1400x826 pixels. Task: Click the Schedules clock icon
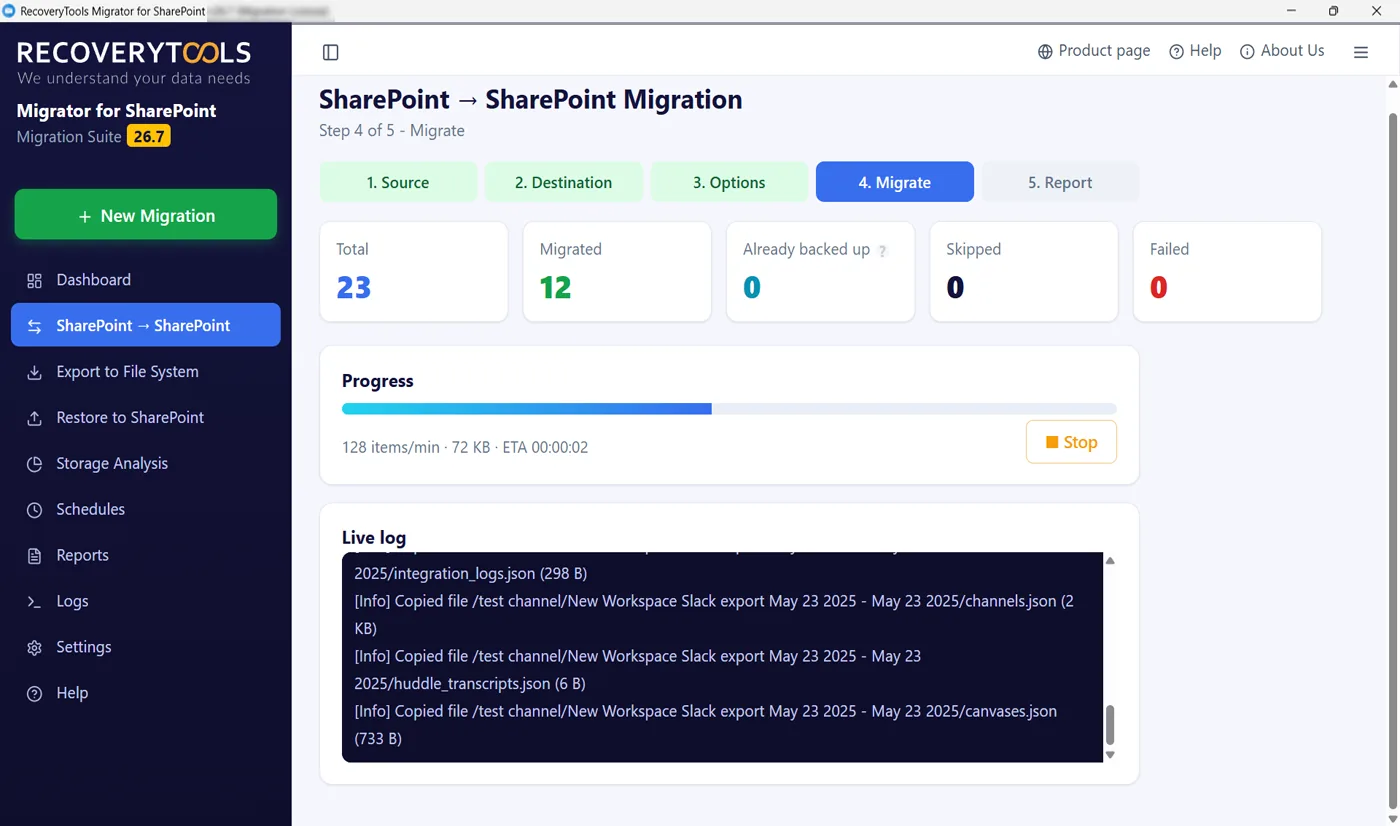pyautogui.click(x=35, y=510)
